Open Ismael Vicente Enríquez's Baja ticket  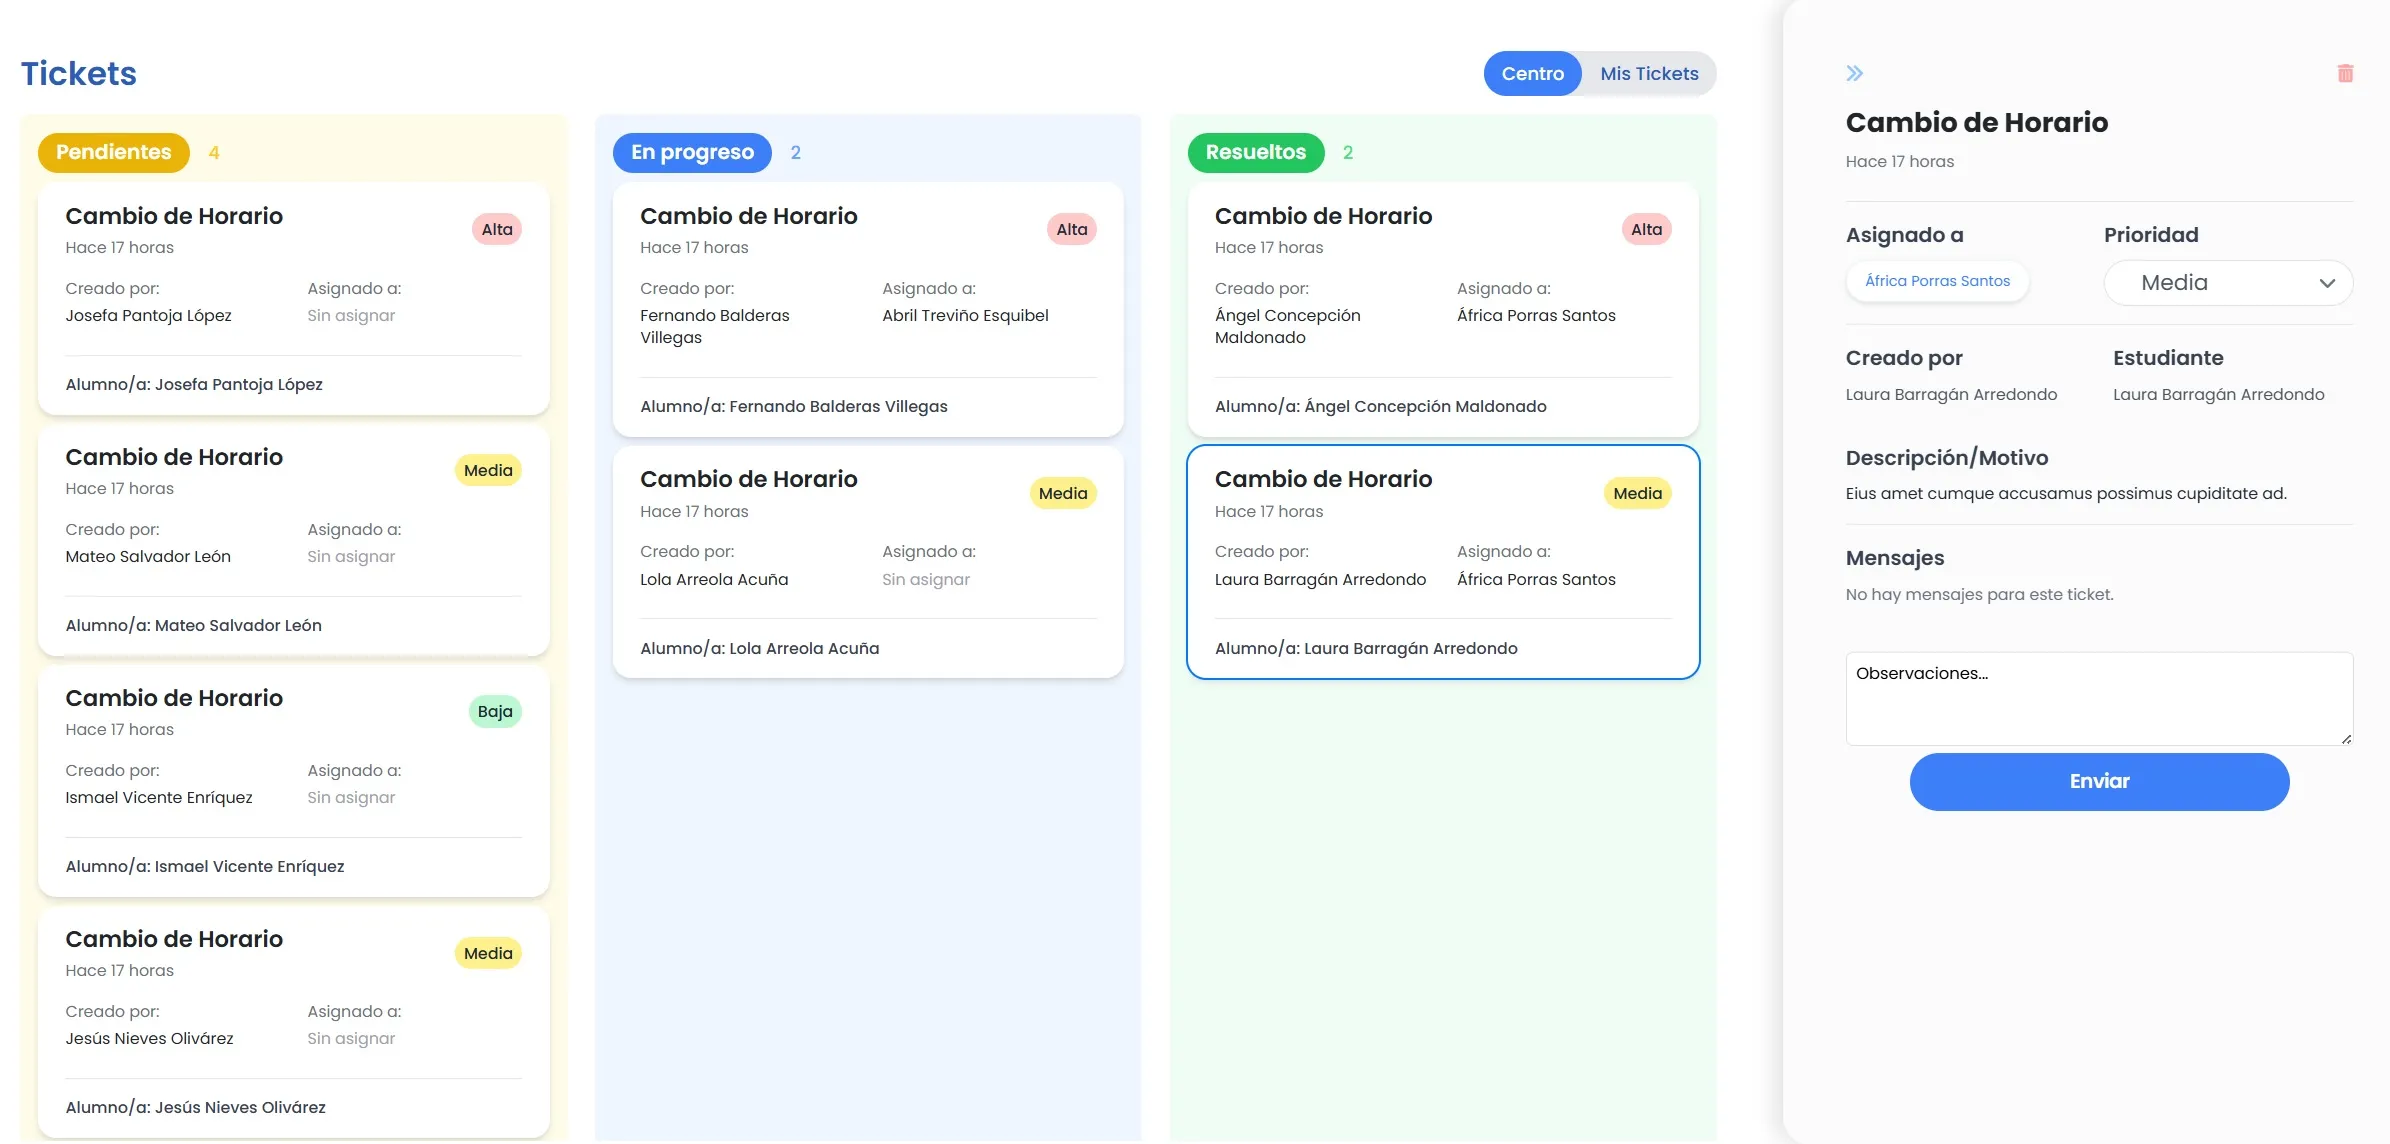[x=293, y=782]
